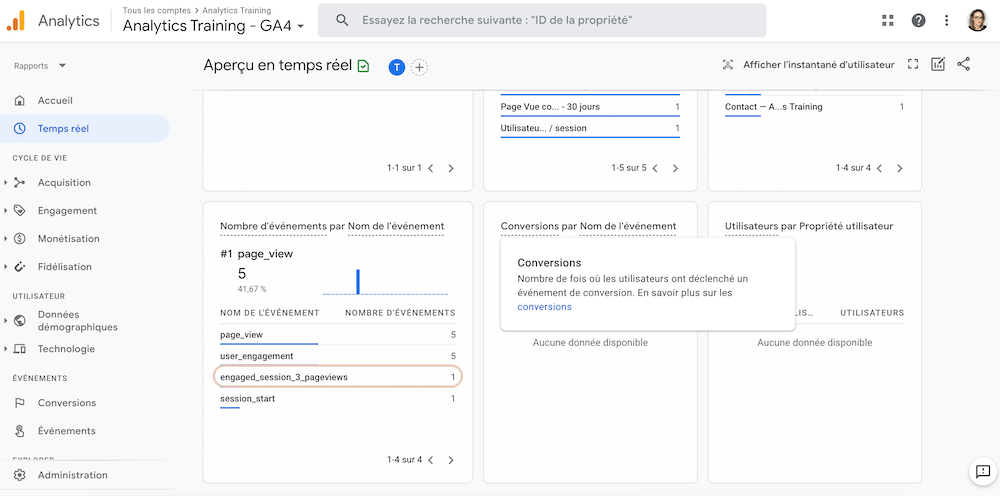This screenshot has width=1000, height=496.
Task: Click the Google Analytics logo
Action: [16, 21]
